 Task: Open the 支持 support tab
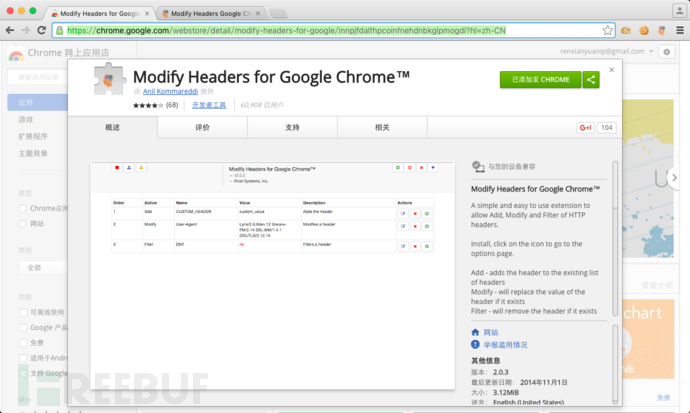click(292, 128)
